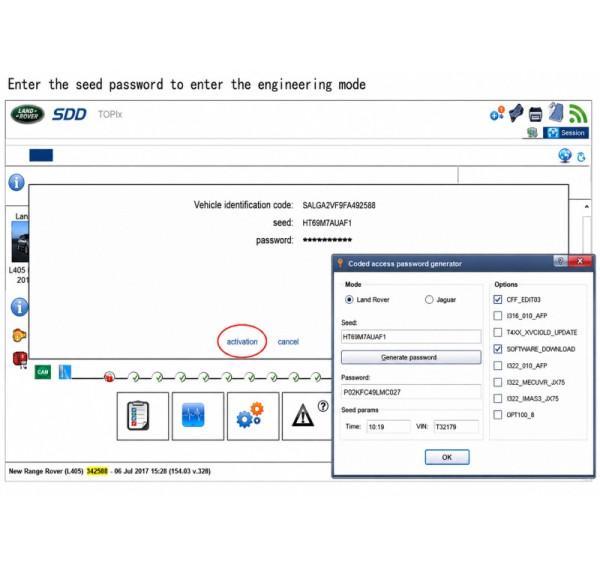Click the activation link
Image resolution: width=600 pixels, height=570 pixels.
pyautogui.click(x=242, y=342)
